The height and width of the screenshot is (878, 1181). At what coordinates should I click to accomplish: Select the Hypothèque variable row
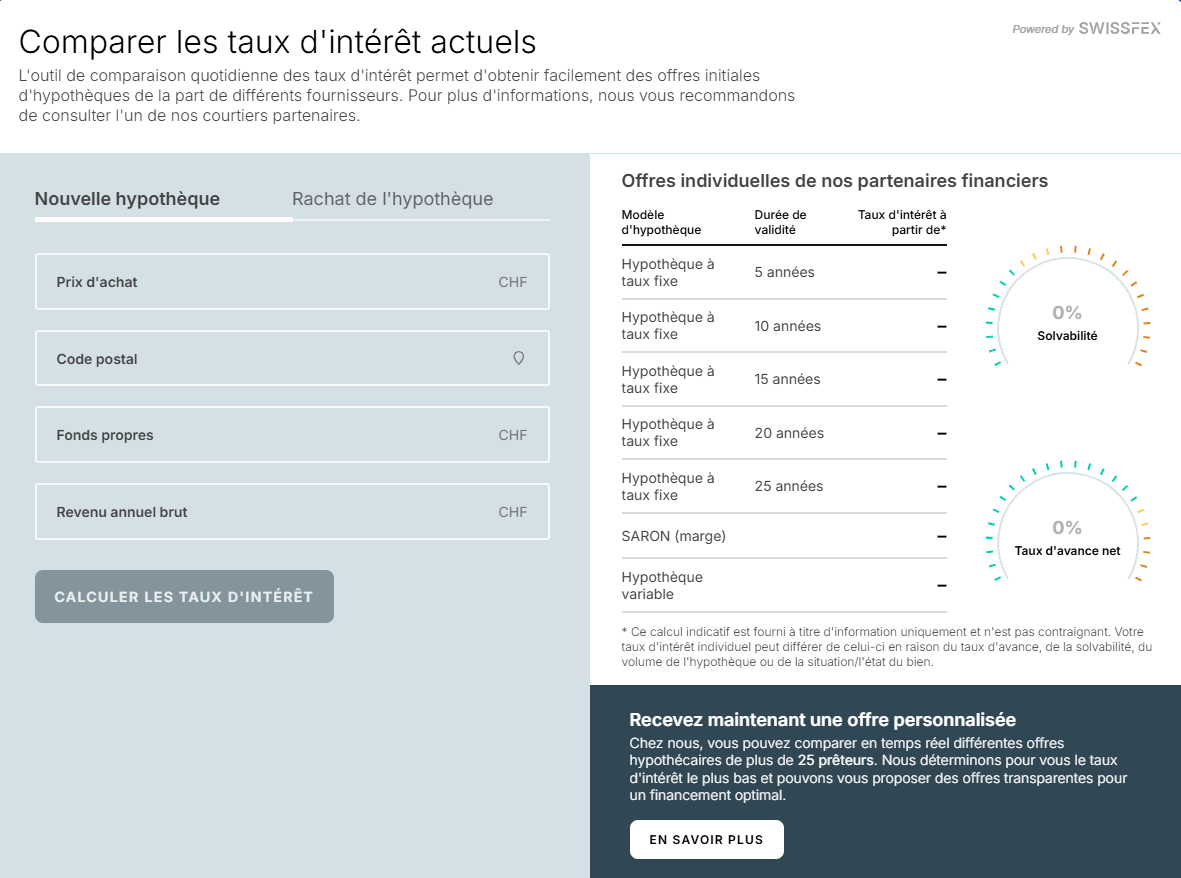[784, 586]
